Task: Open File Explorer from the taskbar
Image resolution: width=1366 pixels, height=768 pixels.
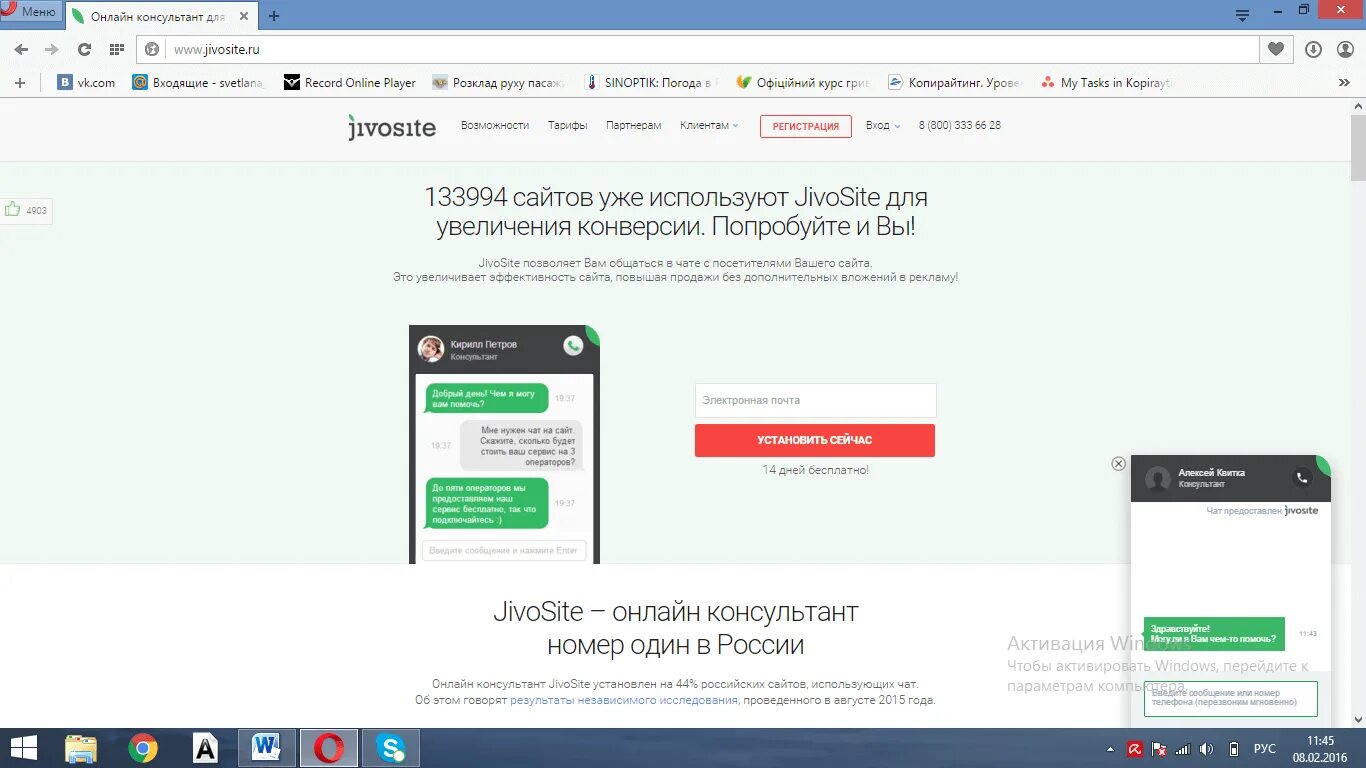Action: point(81,748)
